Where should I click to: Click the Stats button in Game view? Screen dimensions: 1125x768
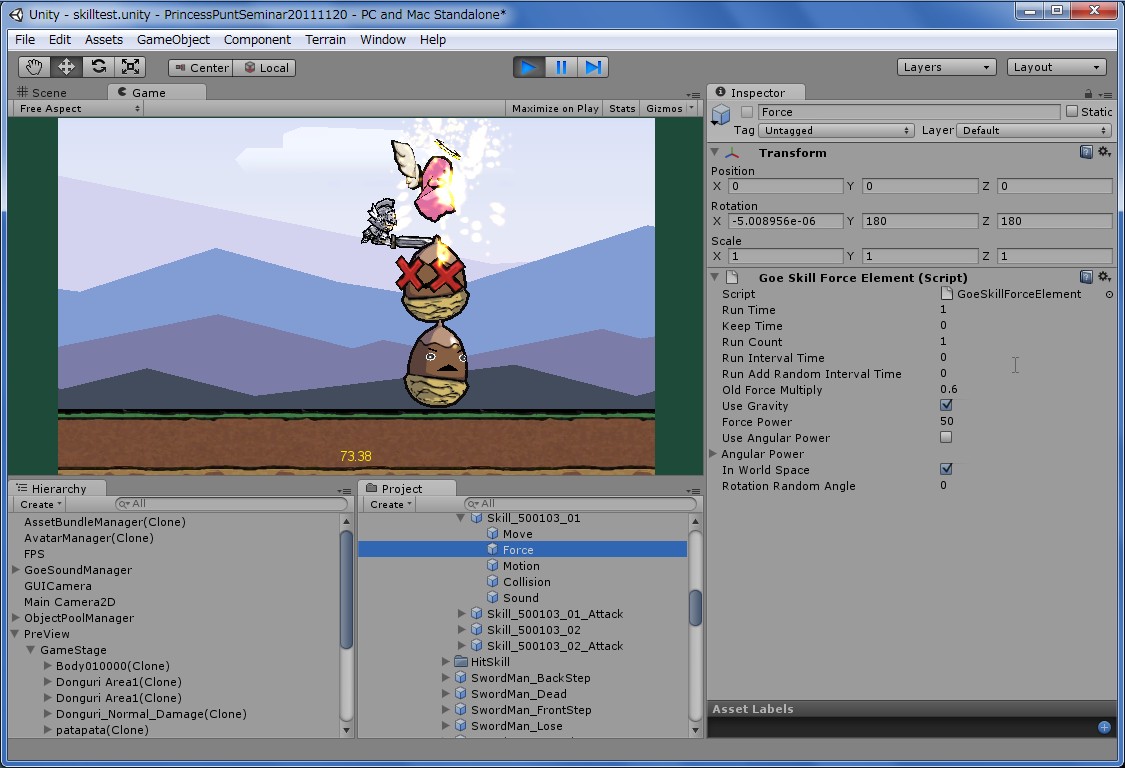[x=622, y=108]
